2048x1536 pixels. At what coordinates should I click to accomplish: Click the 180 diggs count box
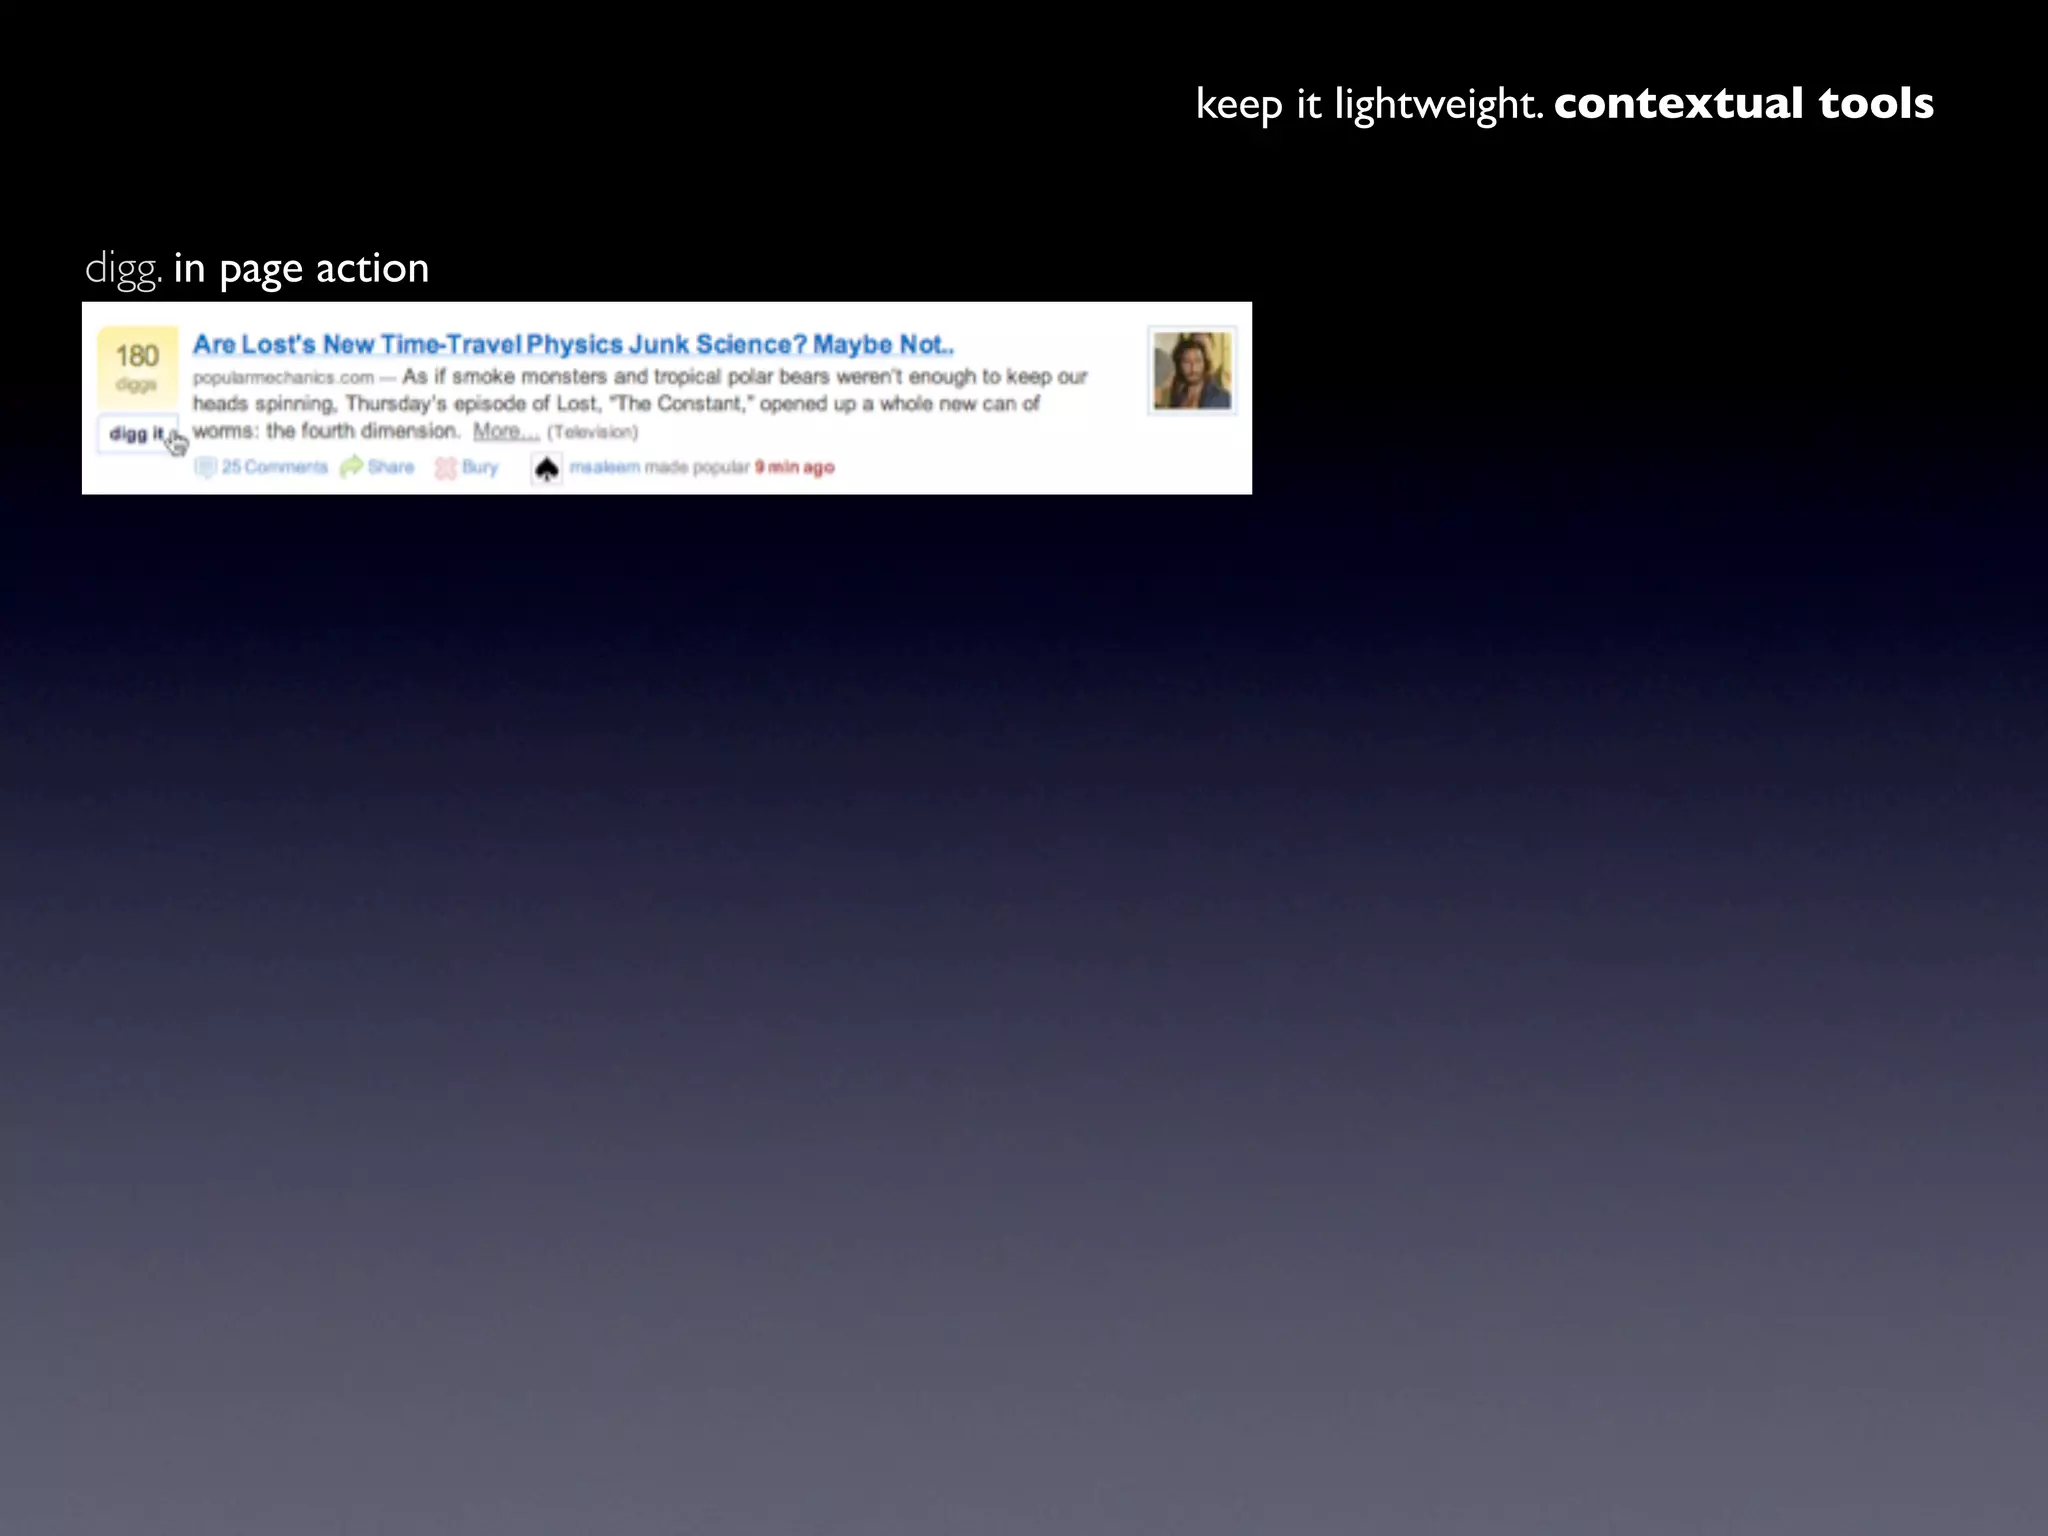[x=137, y=366]
